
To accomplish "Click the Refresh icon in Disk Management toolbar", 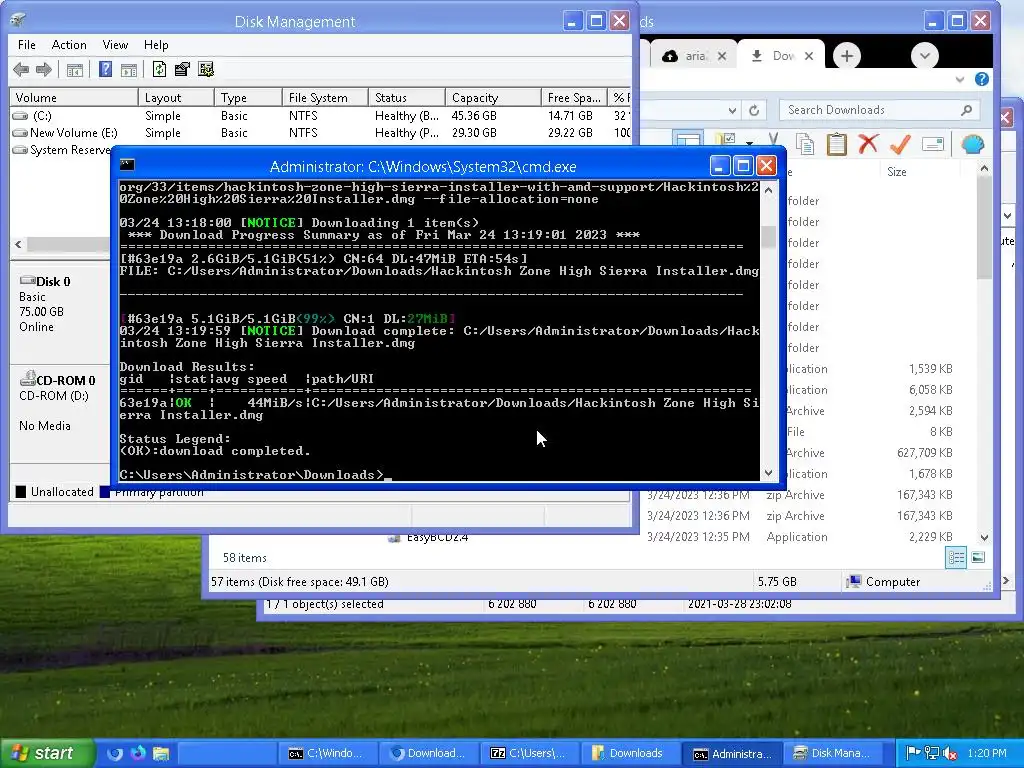I will coord(159,69).
